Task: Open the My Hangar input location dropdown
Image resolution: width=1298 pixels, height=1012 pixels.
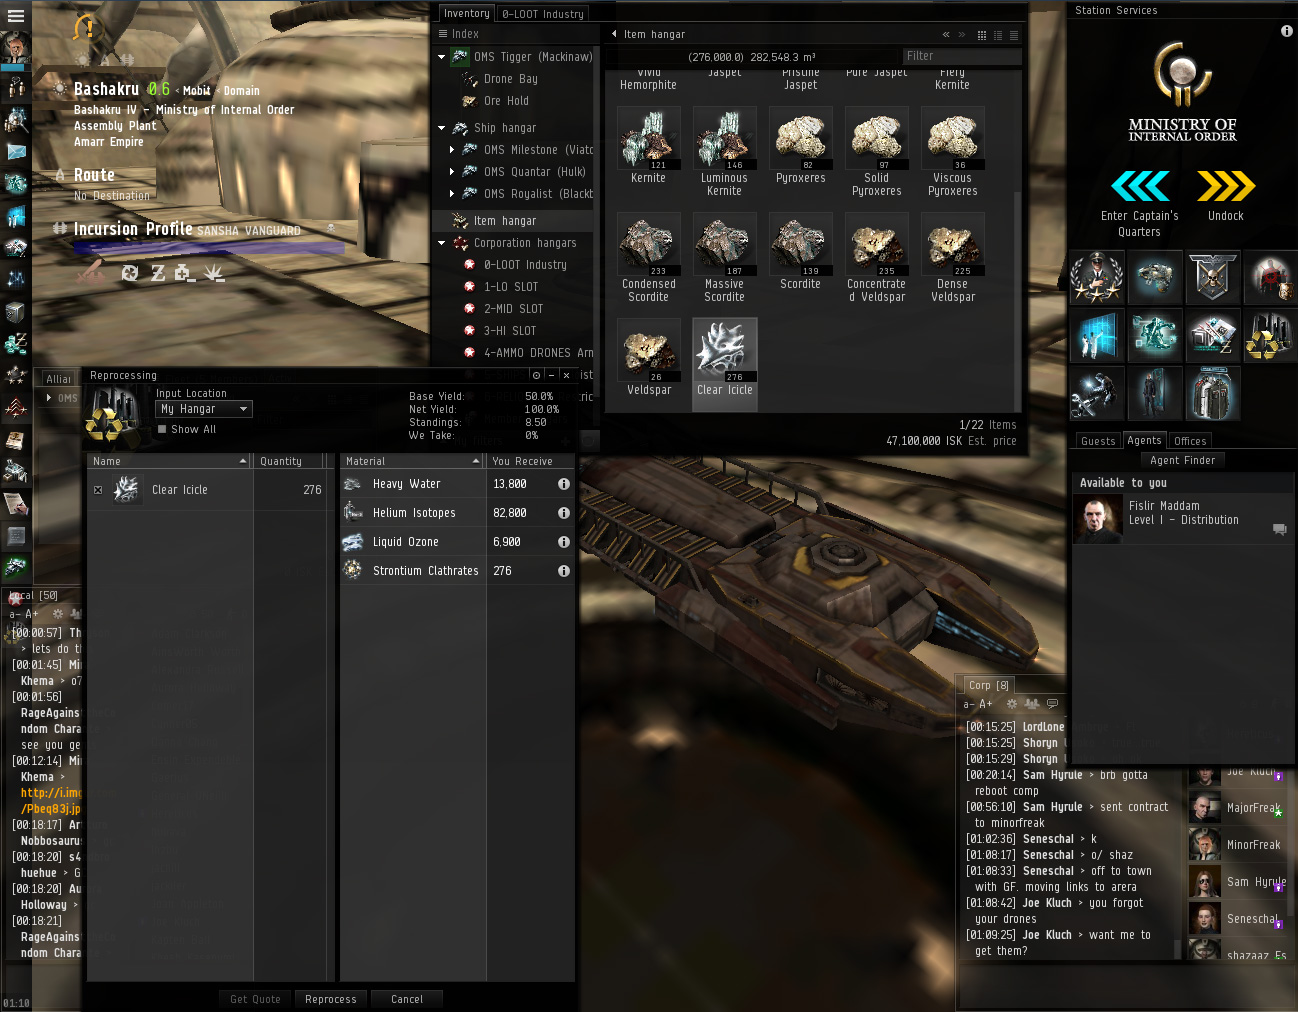Action: [204, 409]
